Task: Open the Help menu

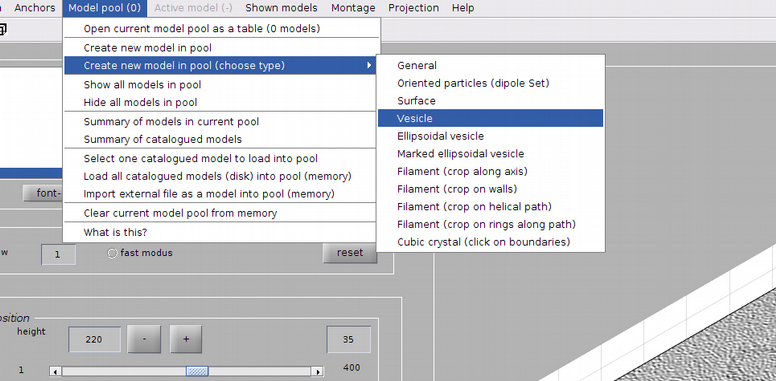Action: (x=463, y=8)
